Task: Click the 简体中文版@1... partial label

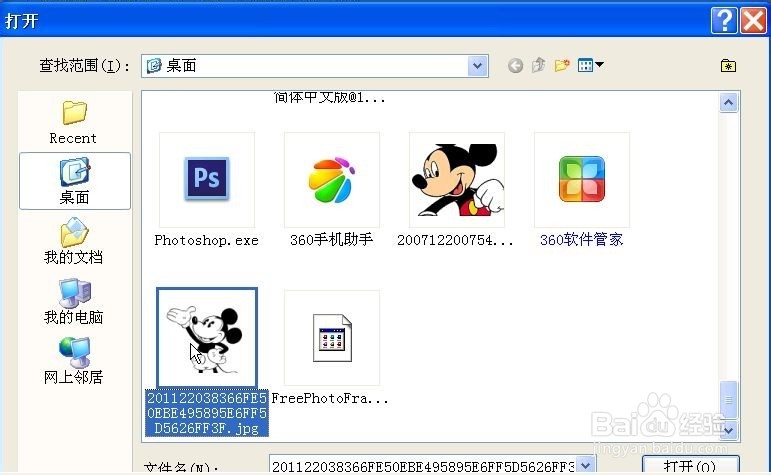Action: (x=329, y=97)
